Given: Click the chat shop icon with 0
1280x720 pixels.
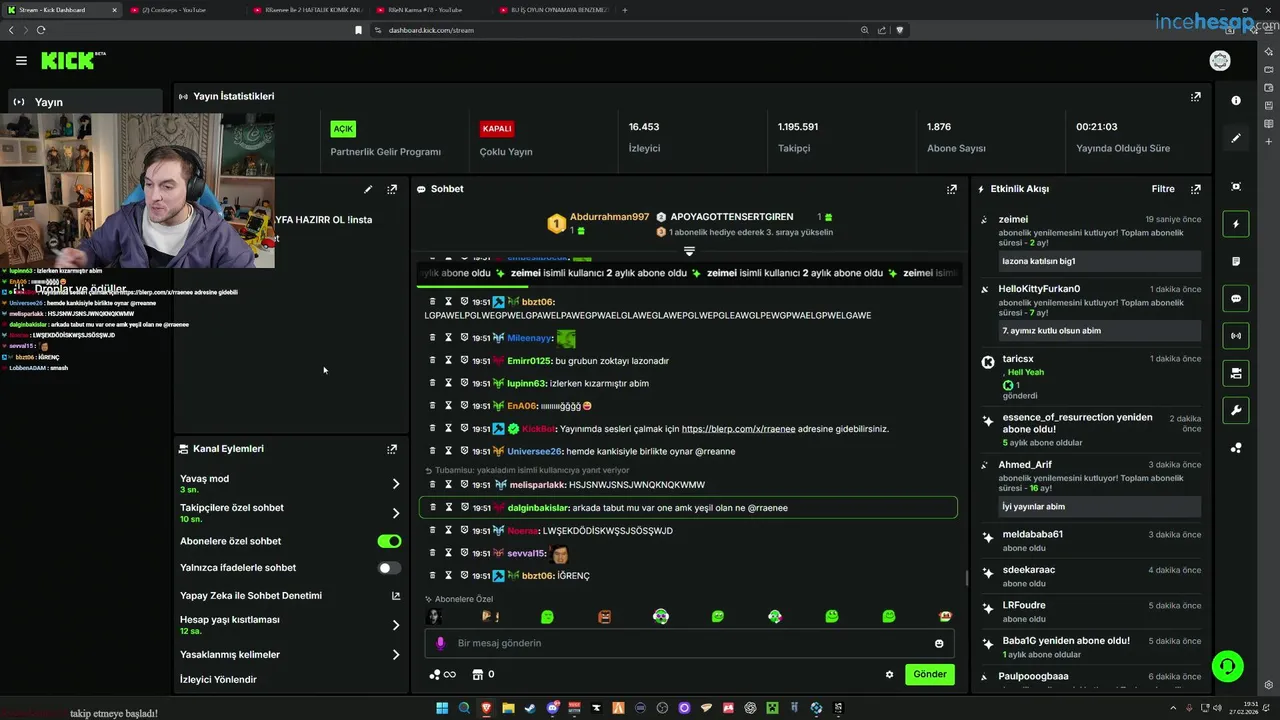Looking at the screenshot, I should [483, 674].
